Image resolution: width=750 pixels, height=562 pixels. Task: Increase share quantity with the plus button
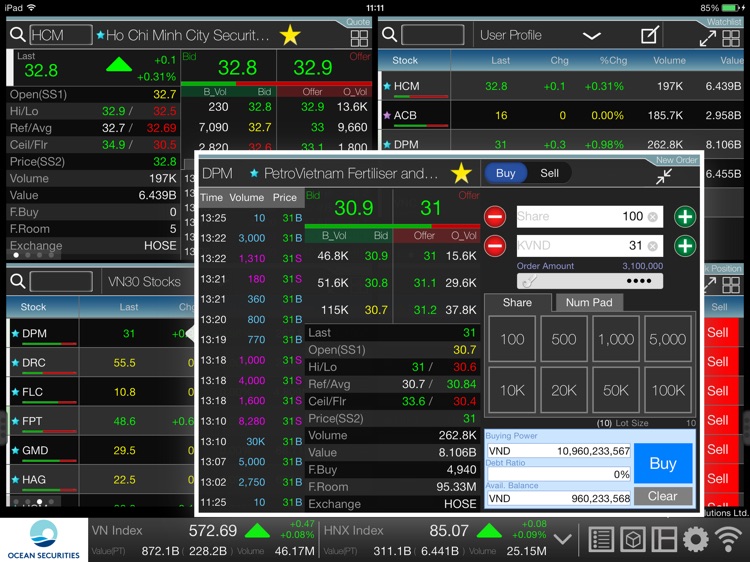point(685,217)
